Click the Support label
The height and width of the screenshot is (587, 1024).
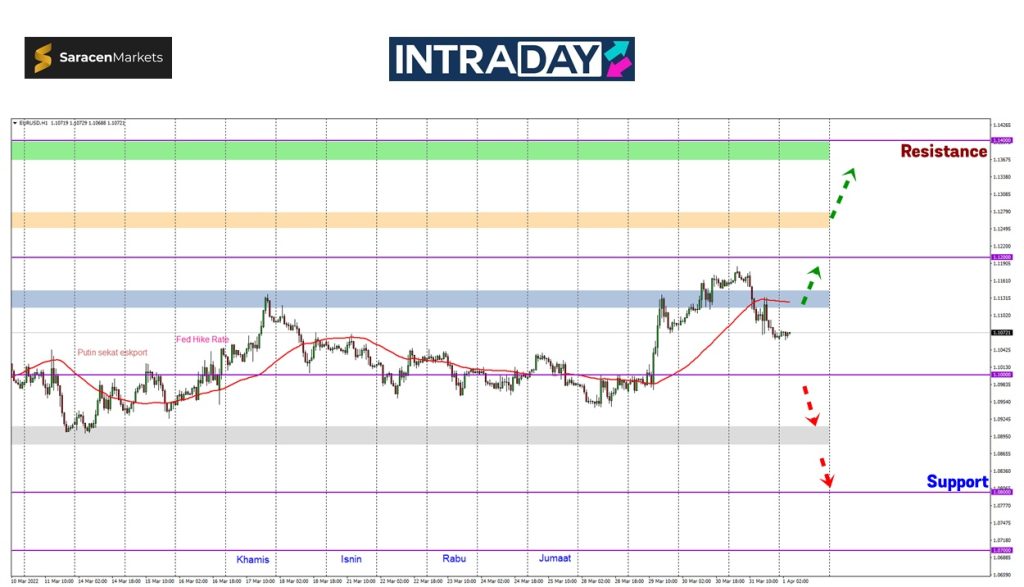[x=956, y=482]
